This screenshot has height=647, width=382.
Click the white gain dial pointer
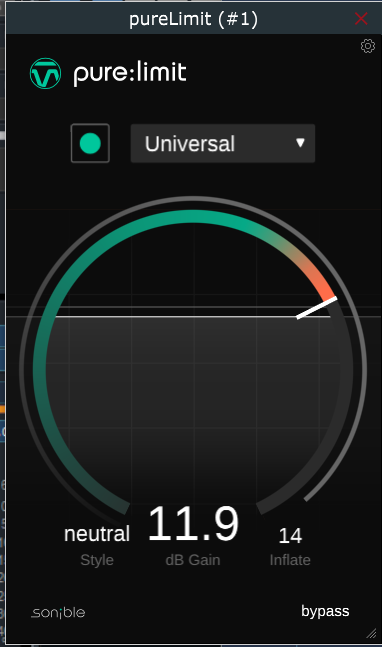316,307
